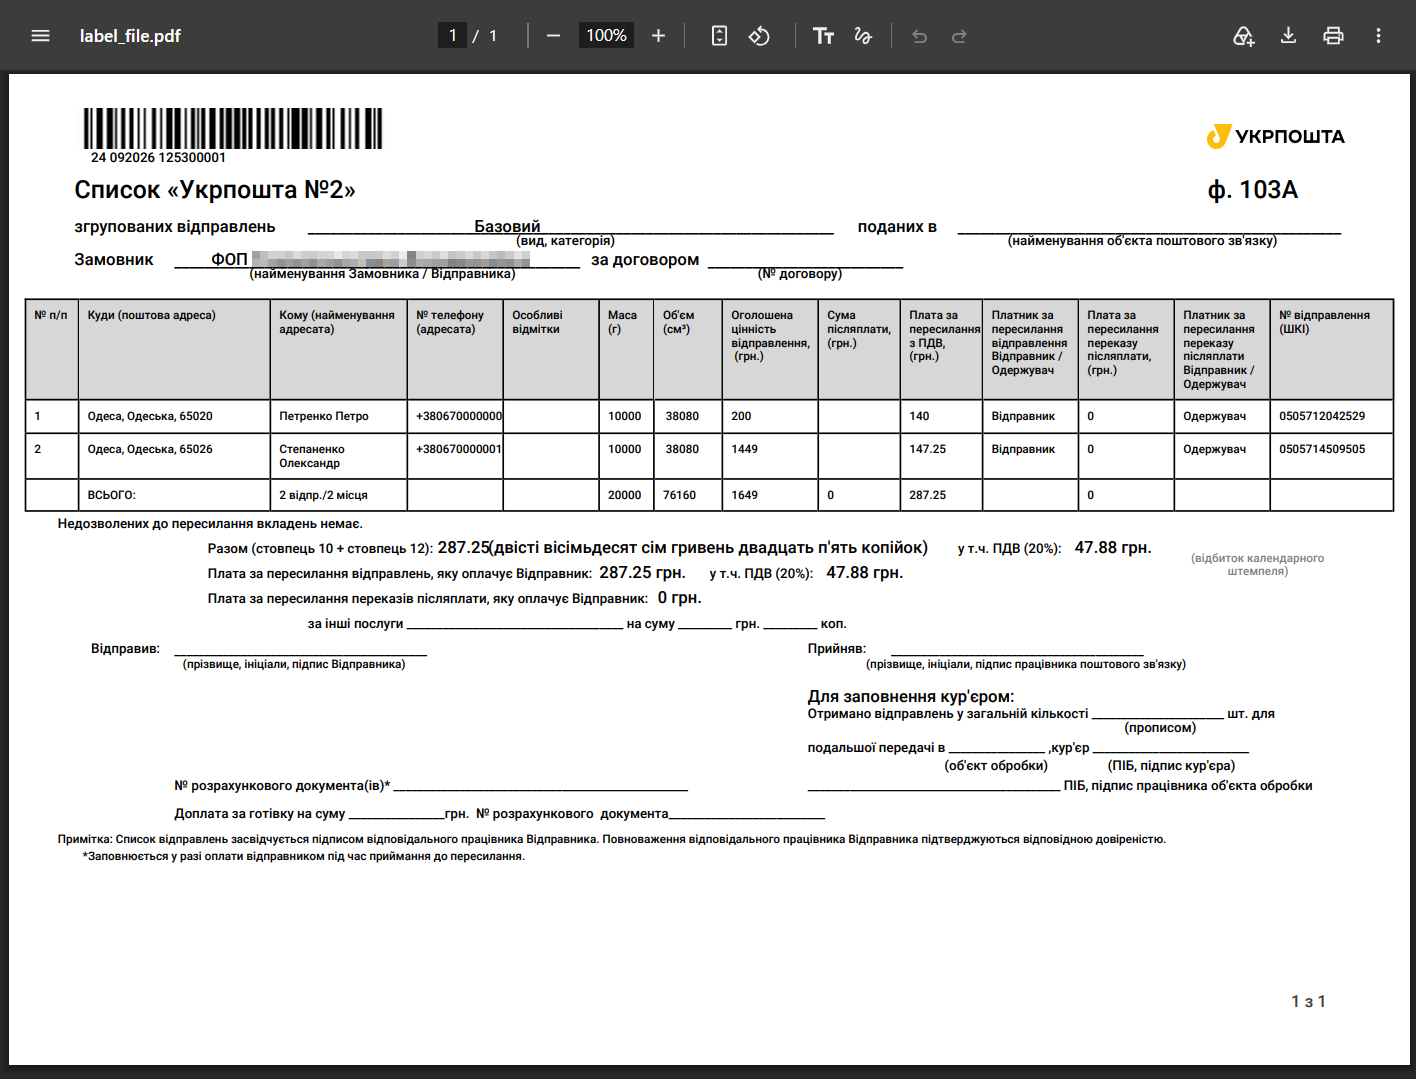This screenshot has width=1416, height=1079.
Task: Click cell Одеса, Одеська, 65026
Action: pos(150,449)
